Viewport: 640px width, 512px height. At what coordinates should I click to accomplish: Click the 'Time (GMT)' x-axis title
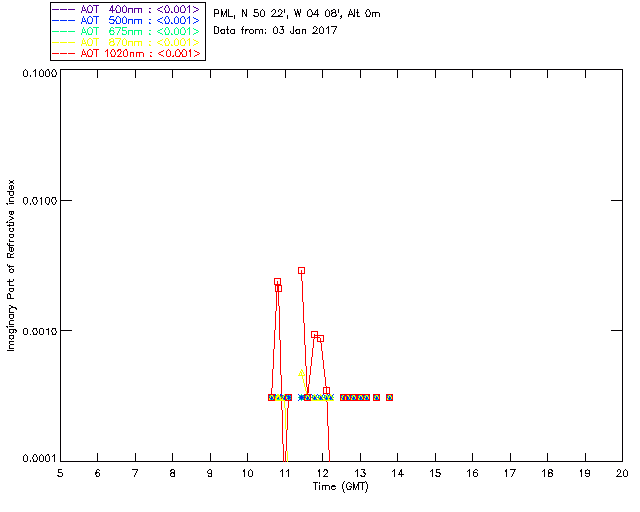coord(340,487)
